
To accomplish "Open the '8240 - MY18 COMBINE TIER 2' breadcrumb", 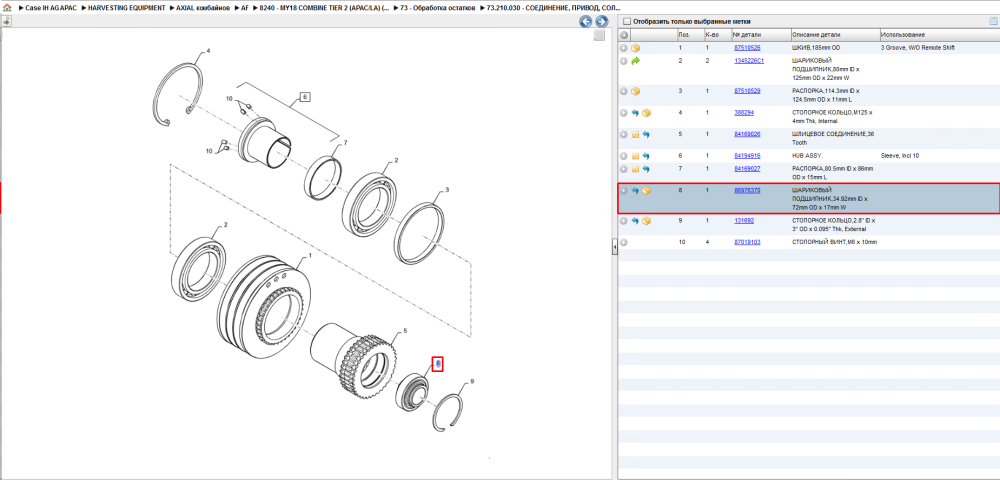I will pos(325,8).
